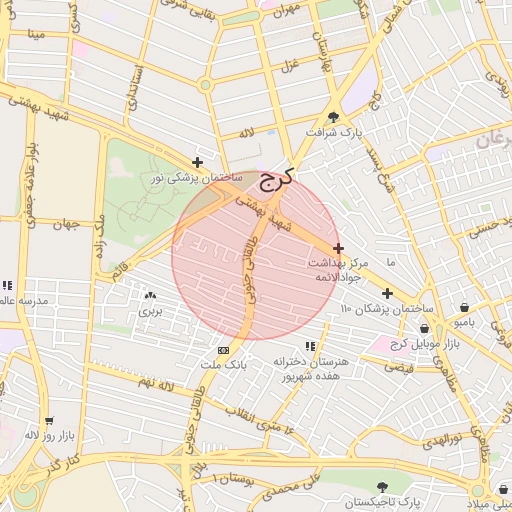Click the medical cross icon above ساختمان پزشکی نور
The width and height of the screenshot is (512, 512).
197,163
